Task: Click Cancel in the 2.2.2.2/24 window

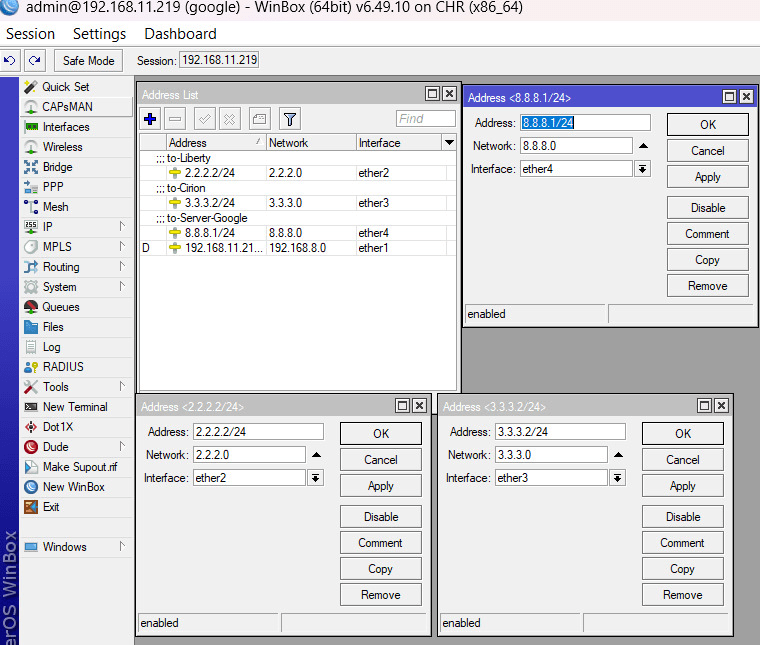Action: [x=380, y=460]
